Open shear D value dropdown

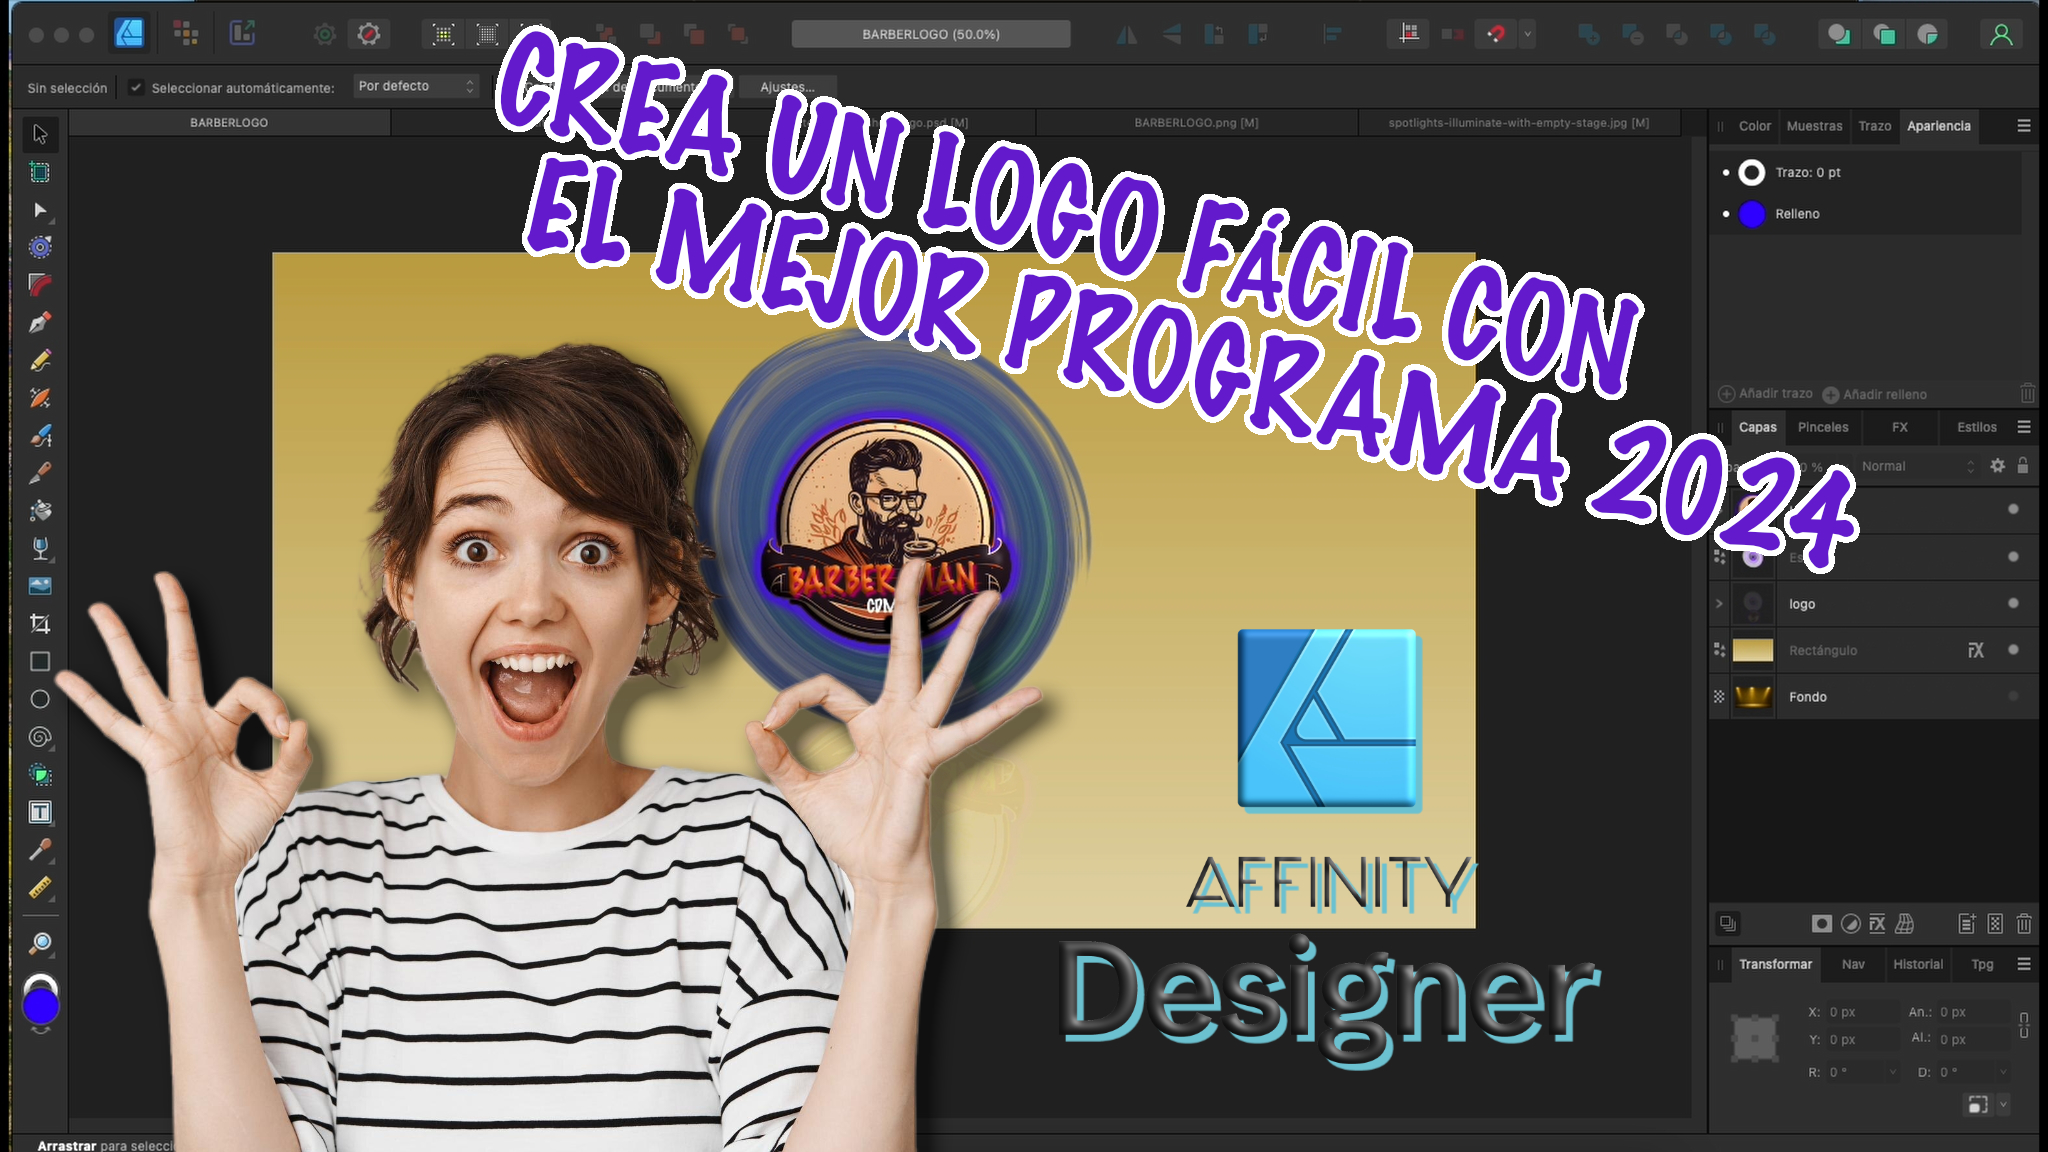(2002, 1072)
